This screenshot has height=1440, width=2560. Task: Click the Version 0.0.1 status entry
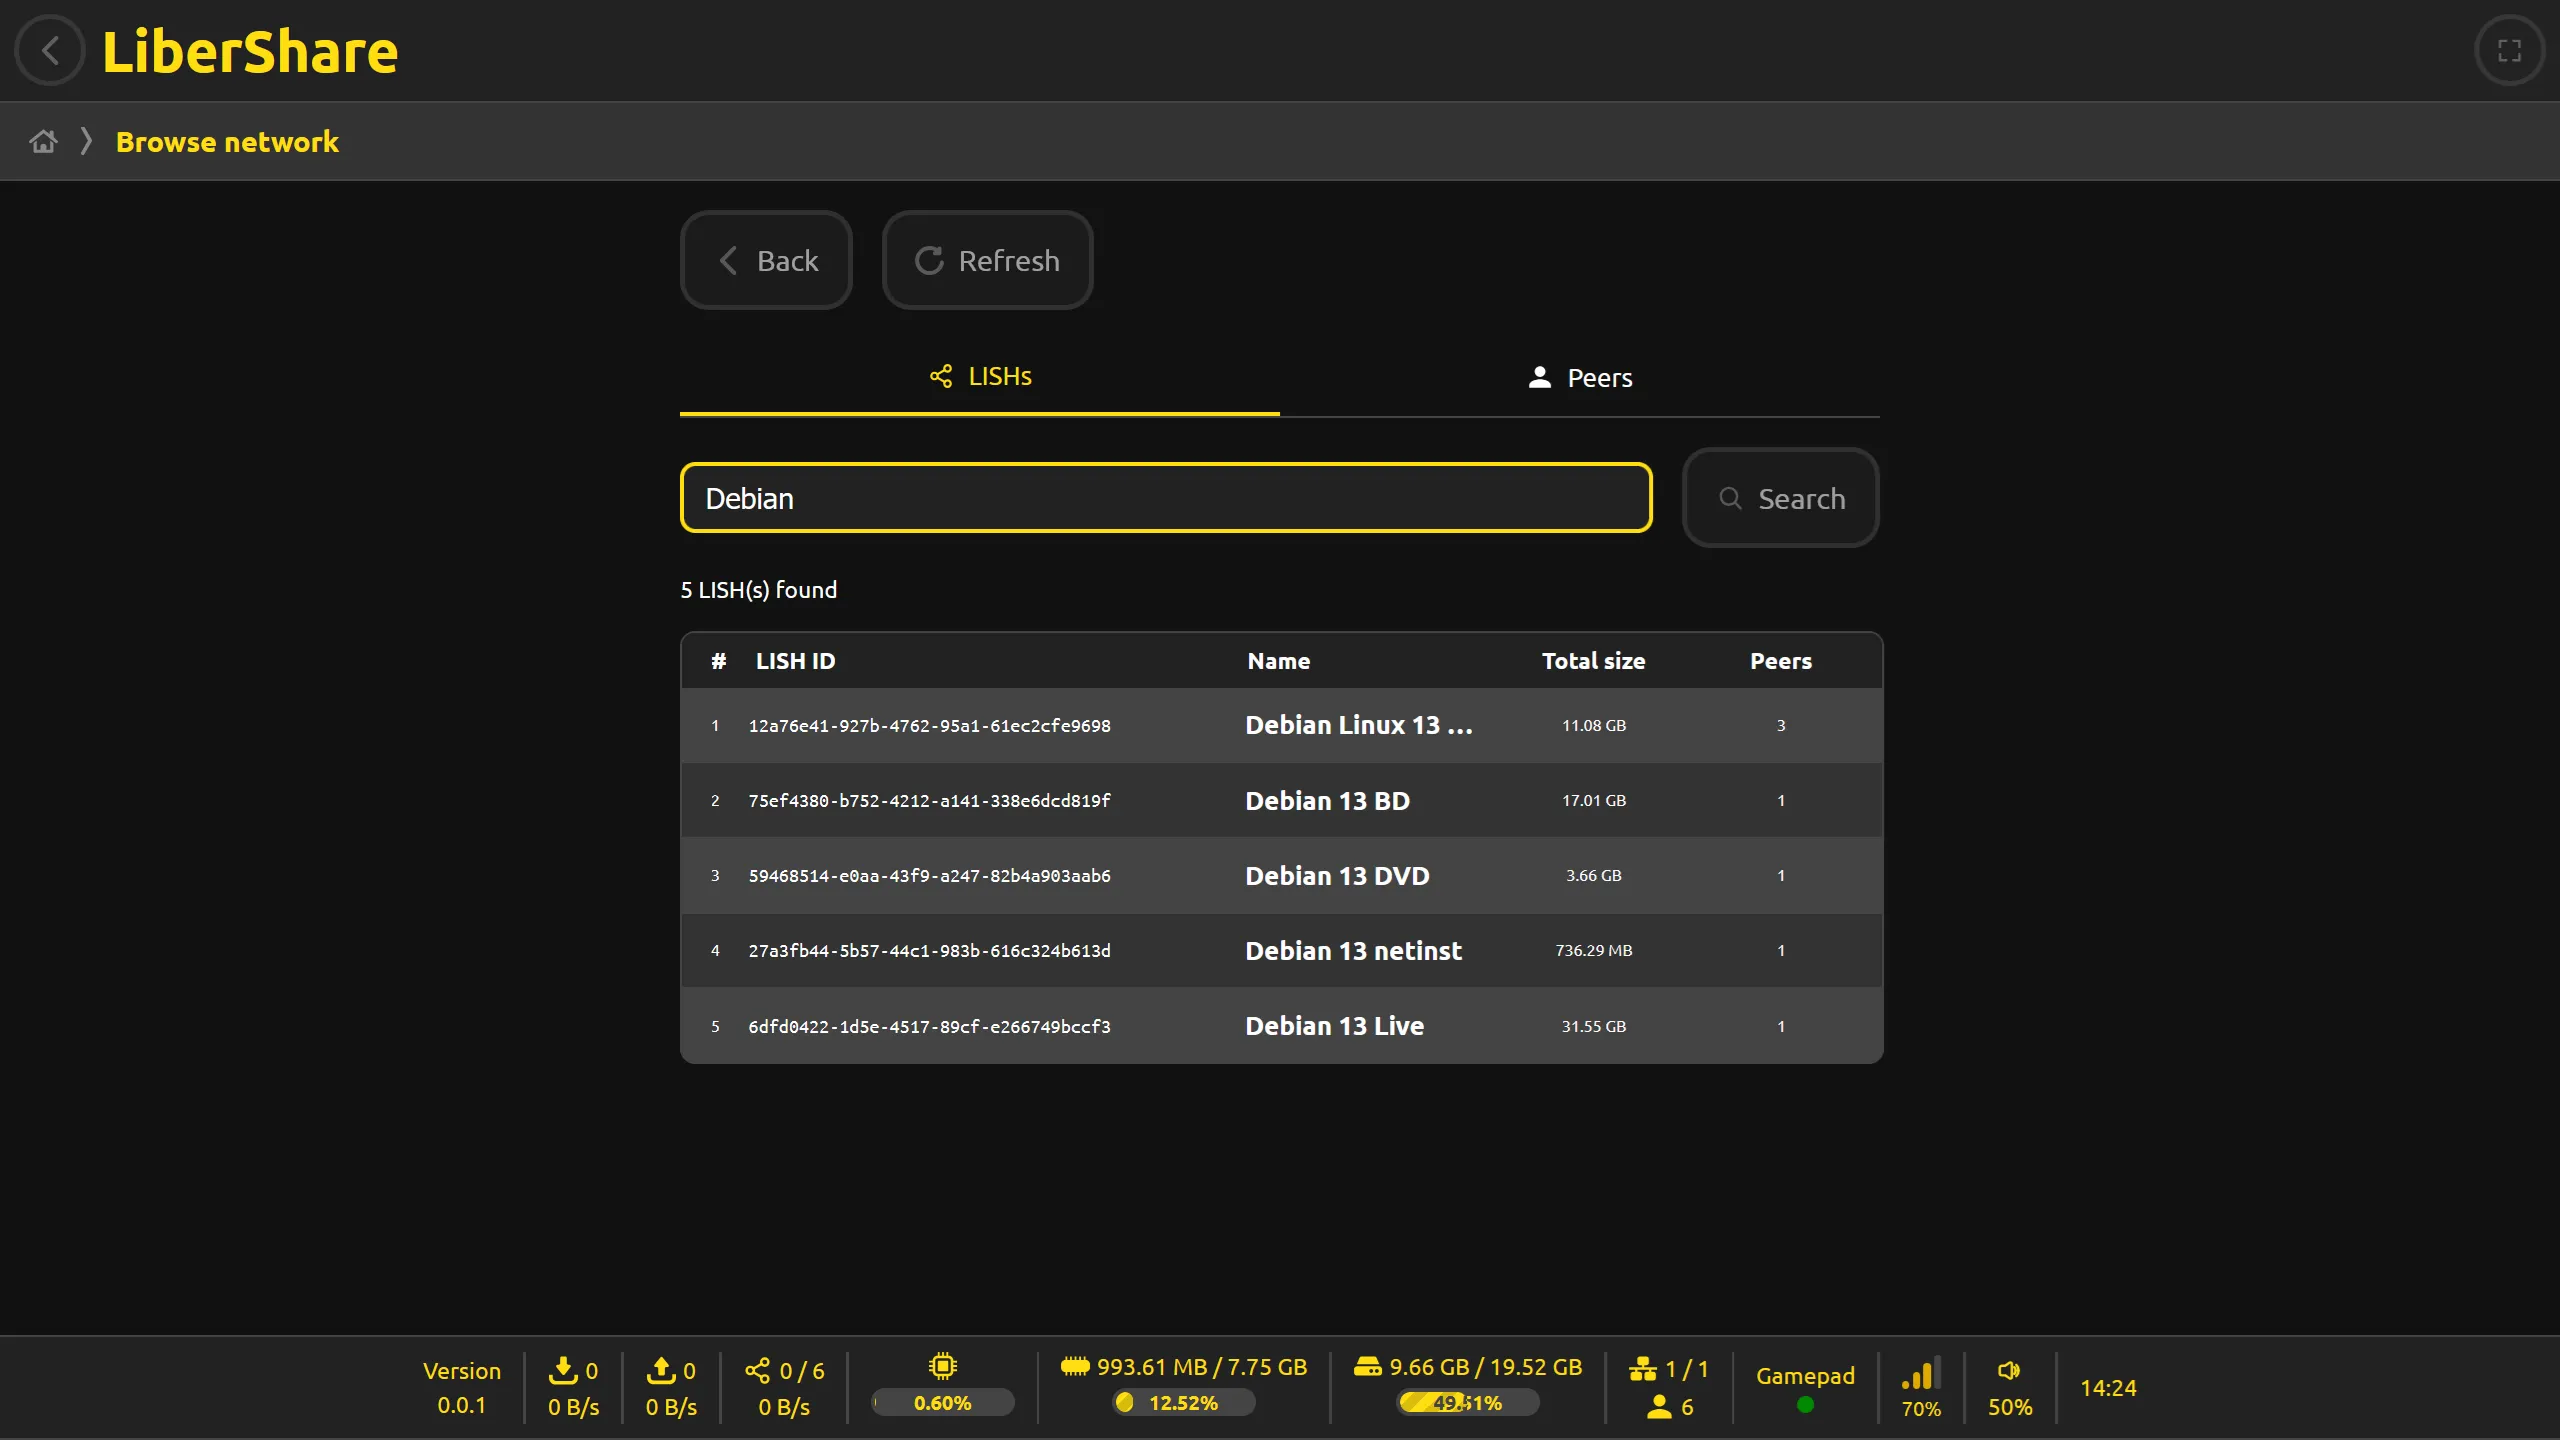pyautogui.click(x=461, y=1388)
